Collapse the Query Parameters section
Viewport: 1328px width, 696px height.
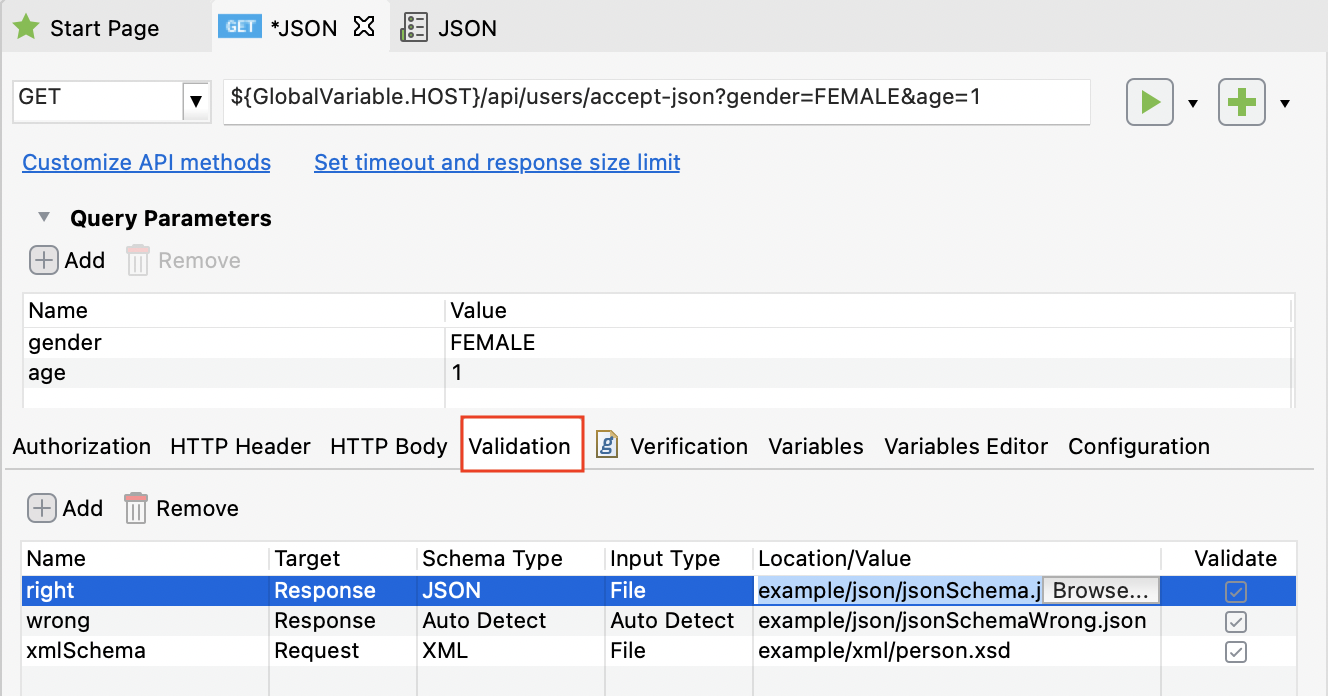tap(42, 218)
